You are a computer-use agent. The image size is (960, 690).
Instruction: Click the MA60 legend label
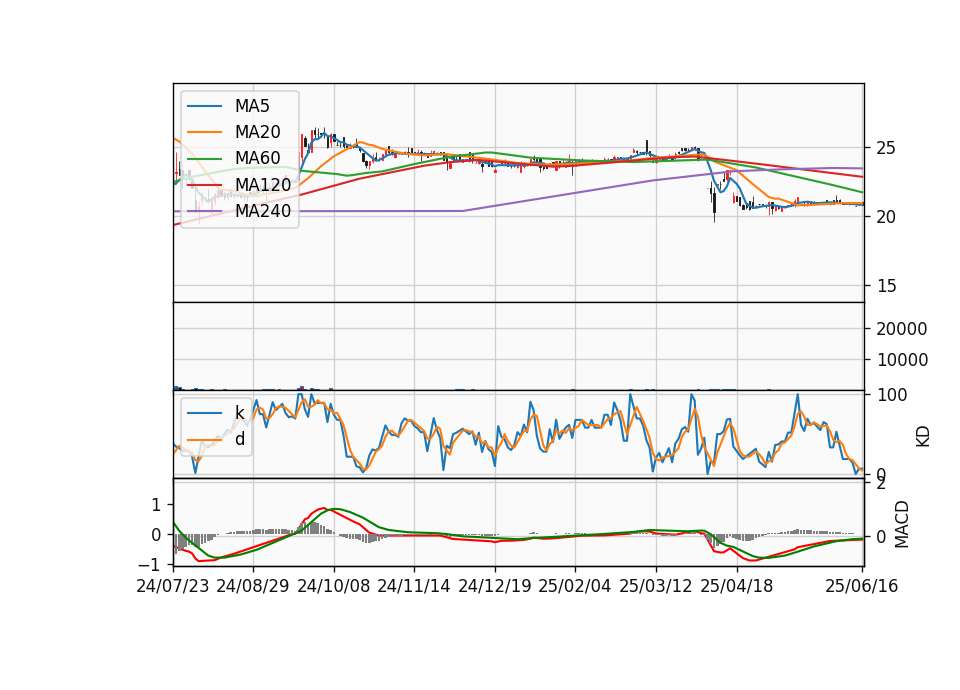click(x=257, y=159)
